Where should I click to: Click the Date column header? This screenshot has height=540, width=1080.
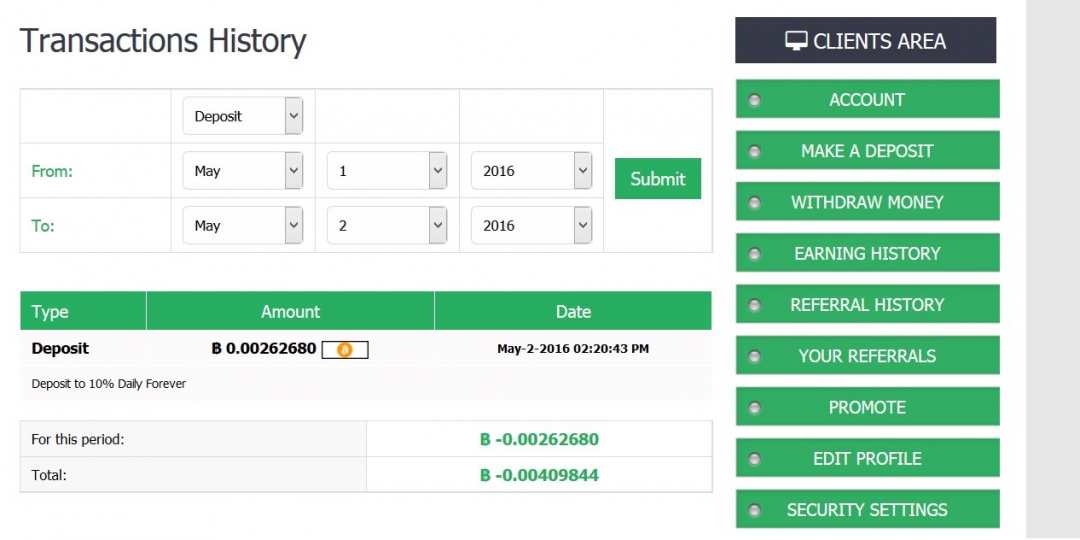click(573, 312)
